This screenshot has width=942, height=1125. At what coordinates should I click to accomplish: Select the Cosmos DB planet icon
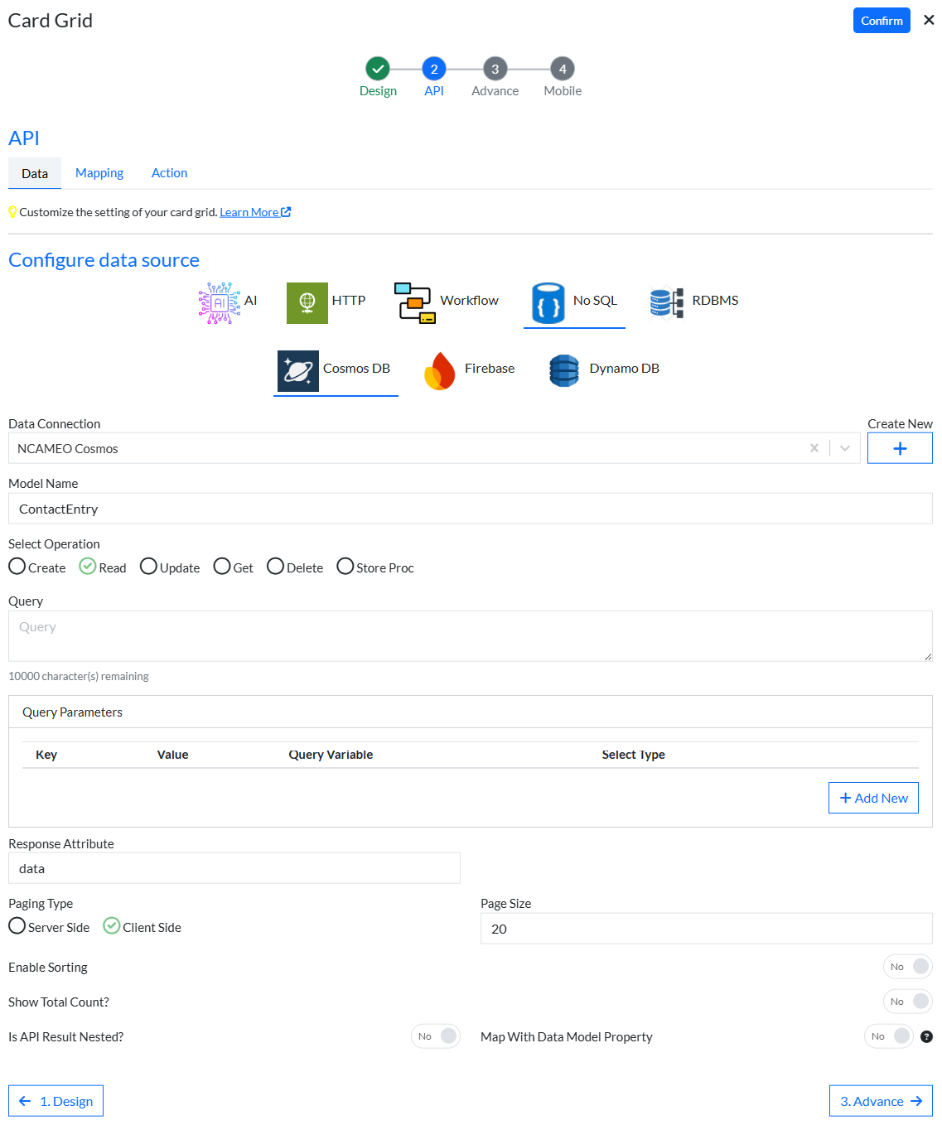pos(298,370)
